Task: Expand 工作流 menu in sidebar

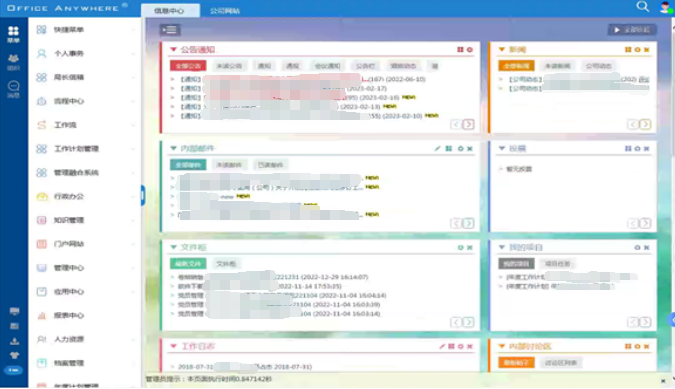Action: [x=84, y=125]
